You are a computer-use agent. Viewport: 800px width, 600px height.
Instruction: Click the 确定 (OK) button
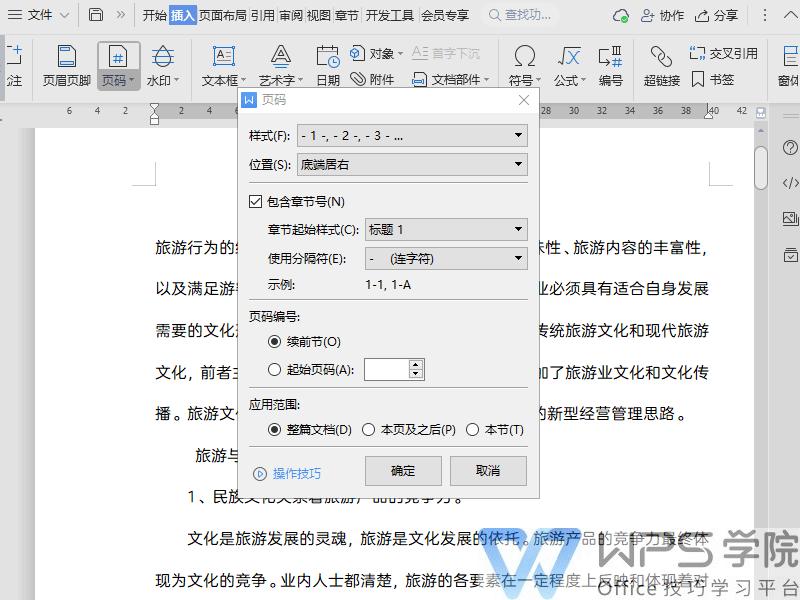click(403, 470)
